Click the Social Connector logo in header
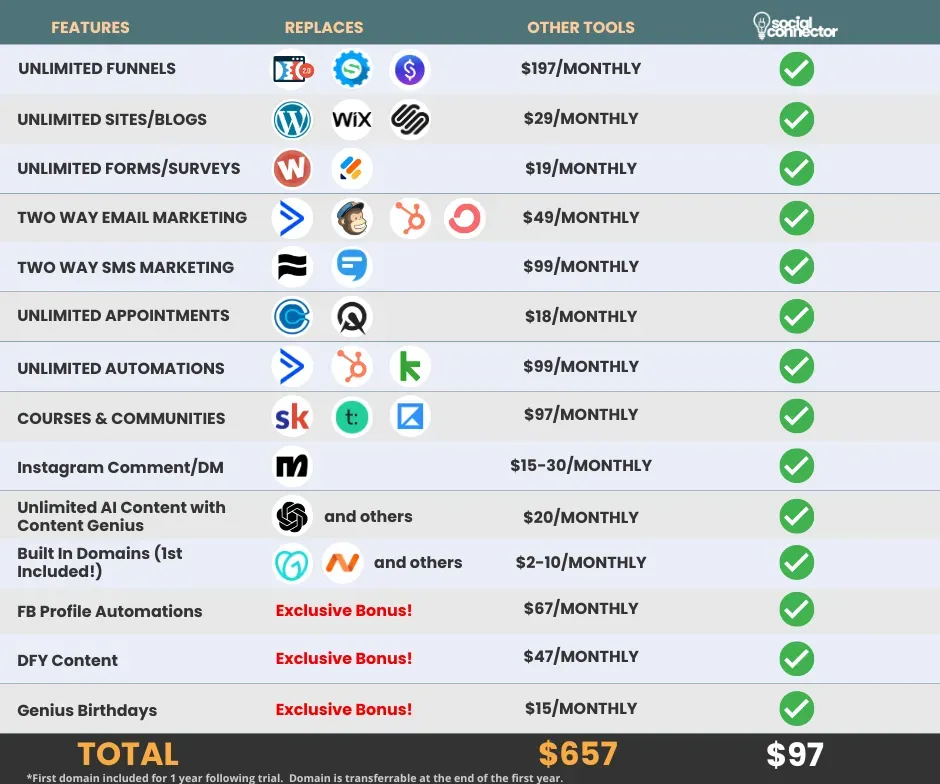Screen dimensions: 940x784 point(795,26)
